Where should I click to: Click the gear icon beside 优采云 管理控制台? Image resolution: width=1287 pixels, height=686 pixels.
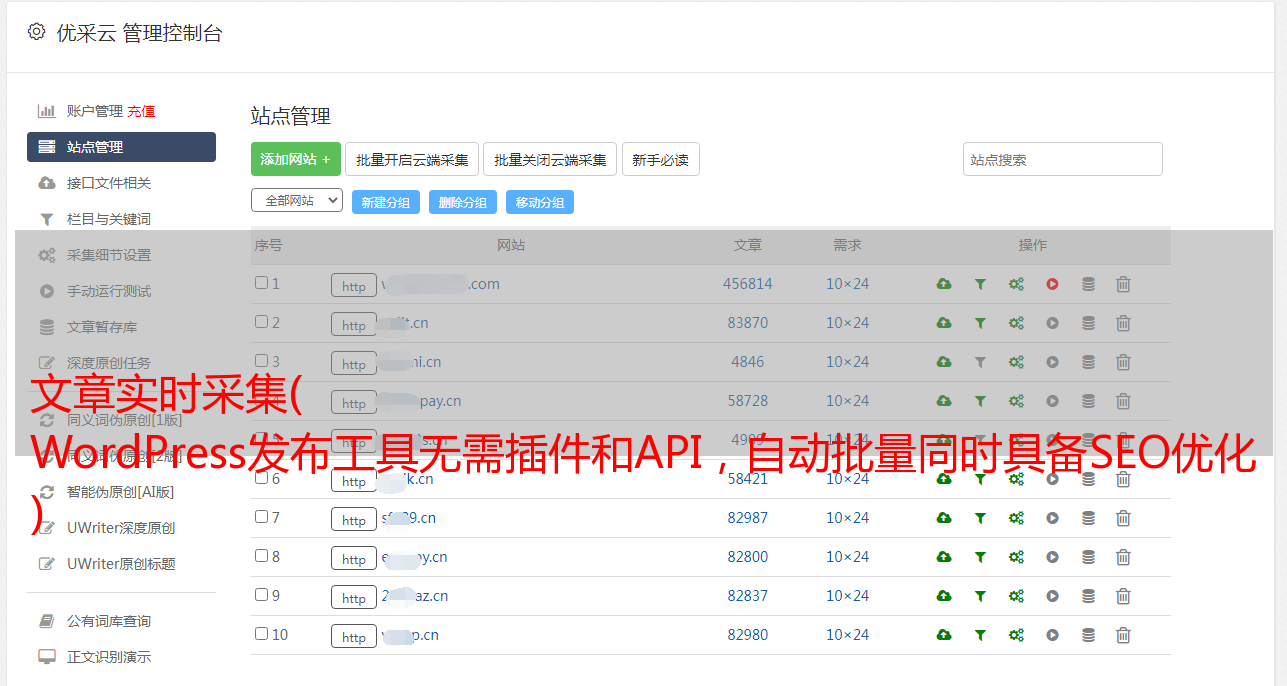click(x=37, y=32)
